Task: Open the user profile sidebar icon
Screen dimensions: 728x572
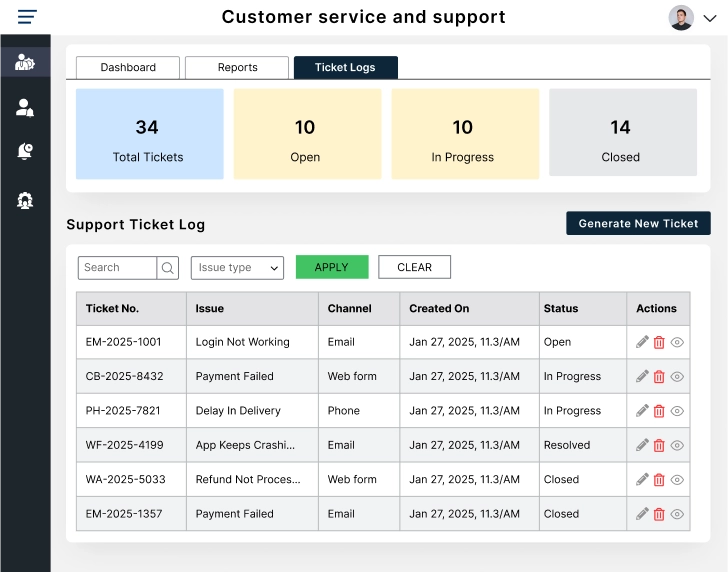Action: pyautogui.click(x=25, y=107)
